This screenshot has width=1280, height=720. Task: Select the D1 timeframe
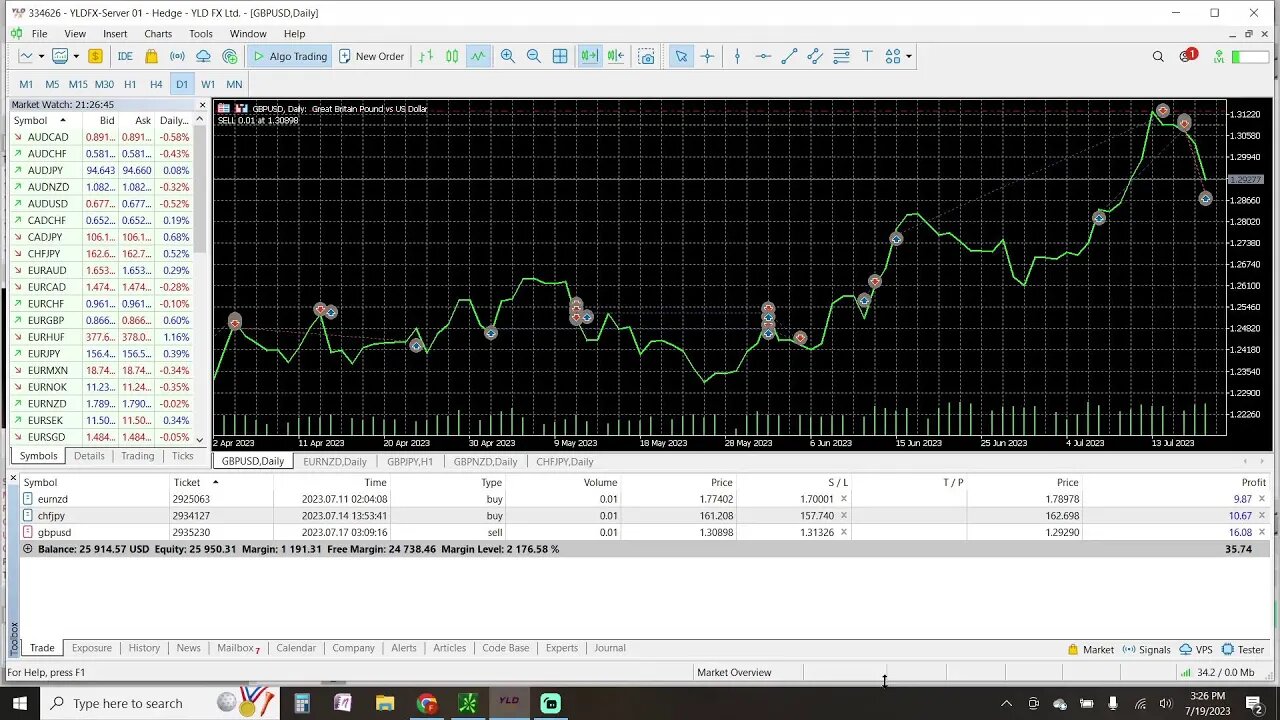tap(182, 84)
